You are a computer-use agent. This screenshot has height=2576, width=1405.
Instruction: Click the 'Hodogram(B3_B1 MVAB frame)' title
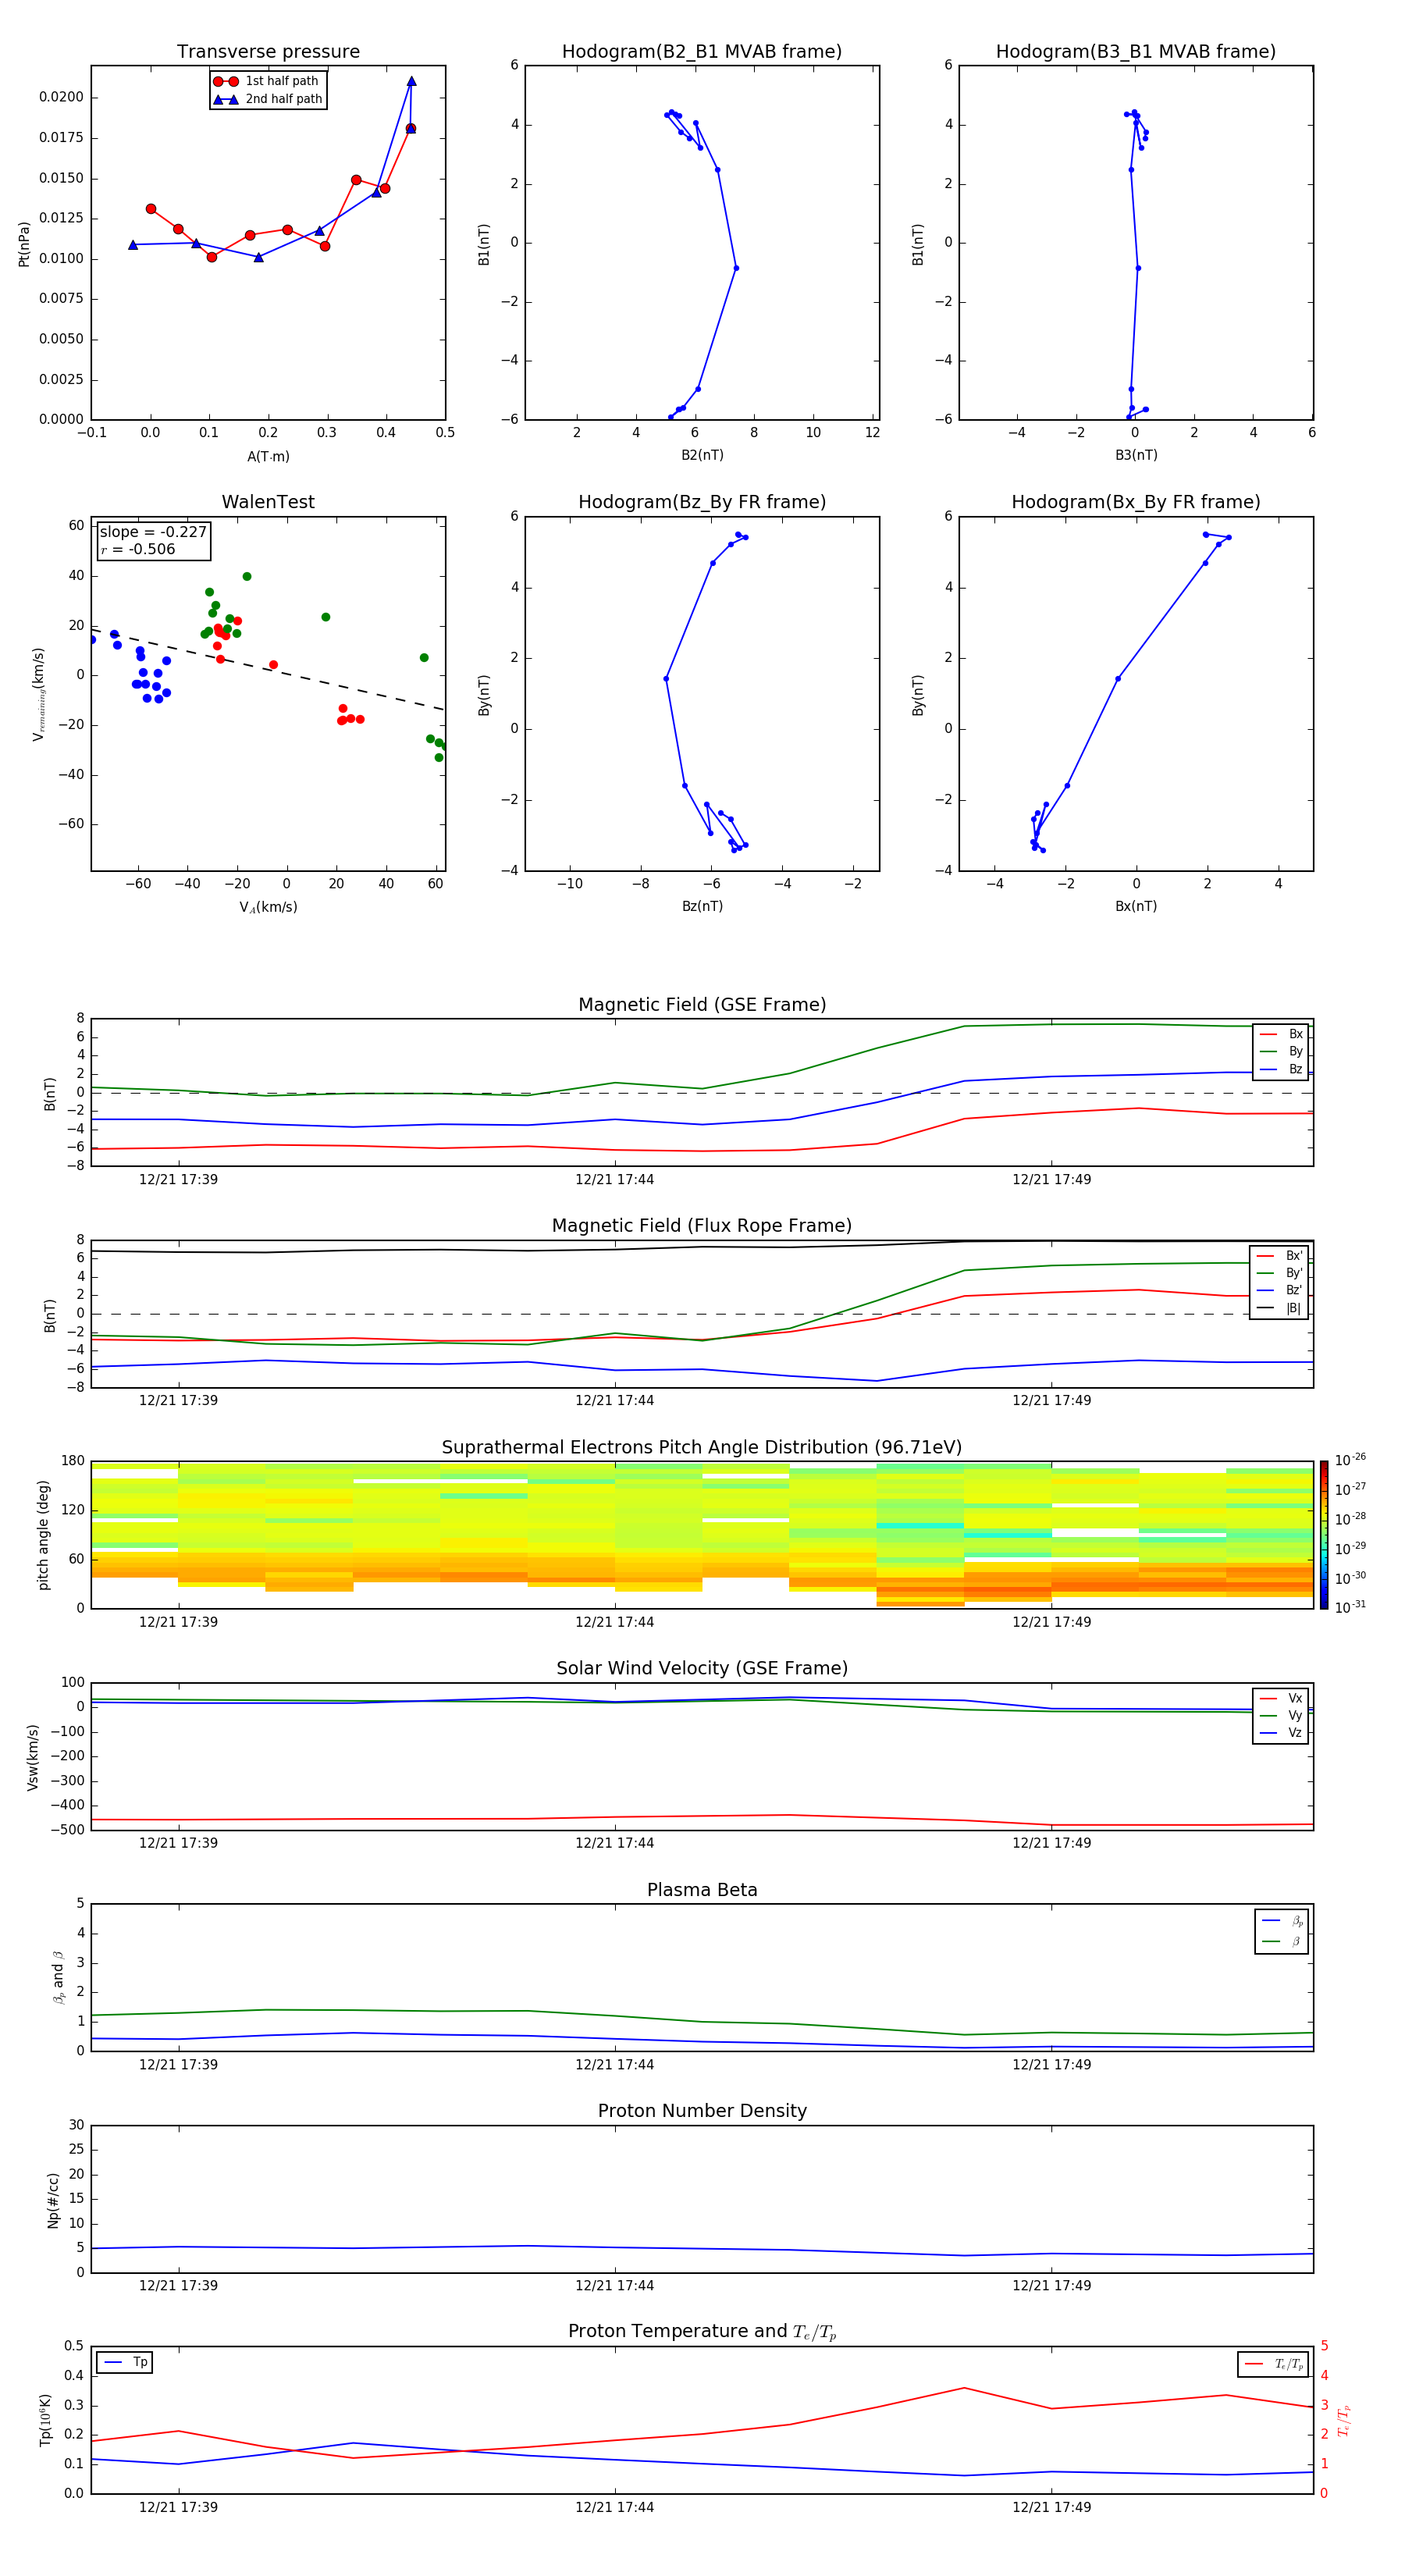(x=1136, y=52)
